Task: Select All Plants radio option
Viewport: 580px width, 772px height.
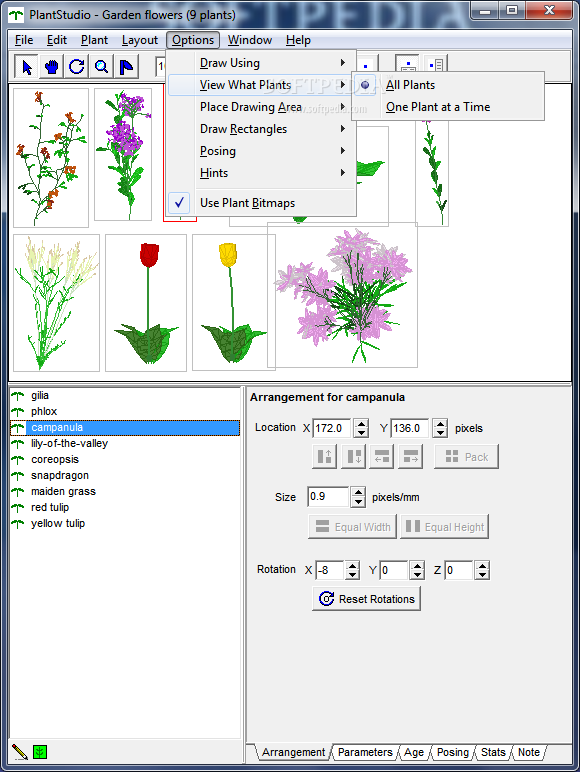Action: [x=448, y=85]
